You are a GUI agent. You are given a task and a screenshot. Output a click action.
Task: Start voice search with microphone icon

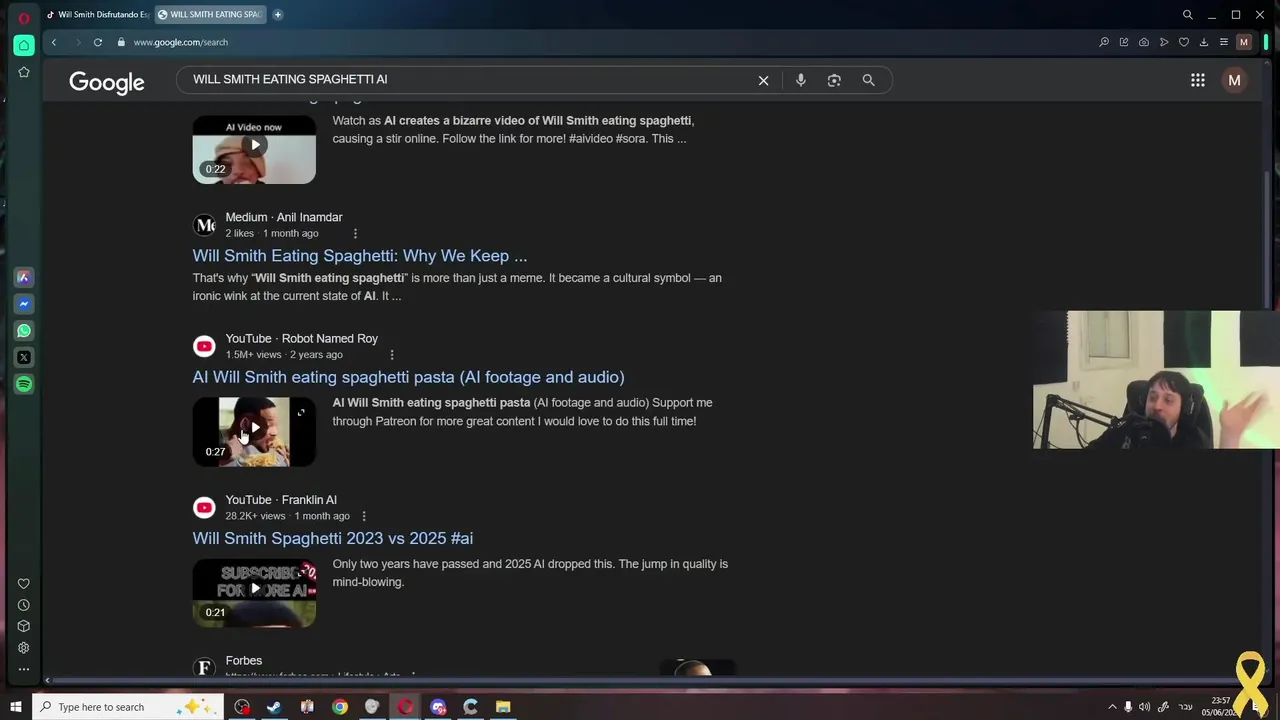[x=801, y=80]
